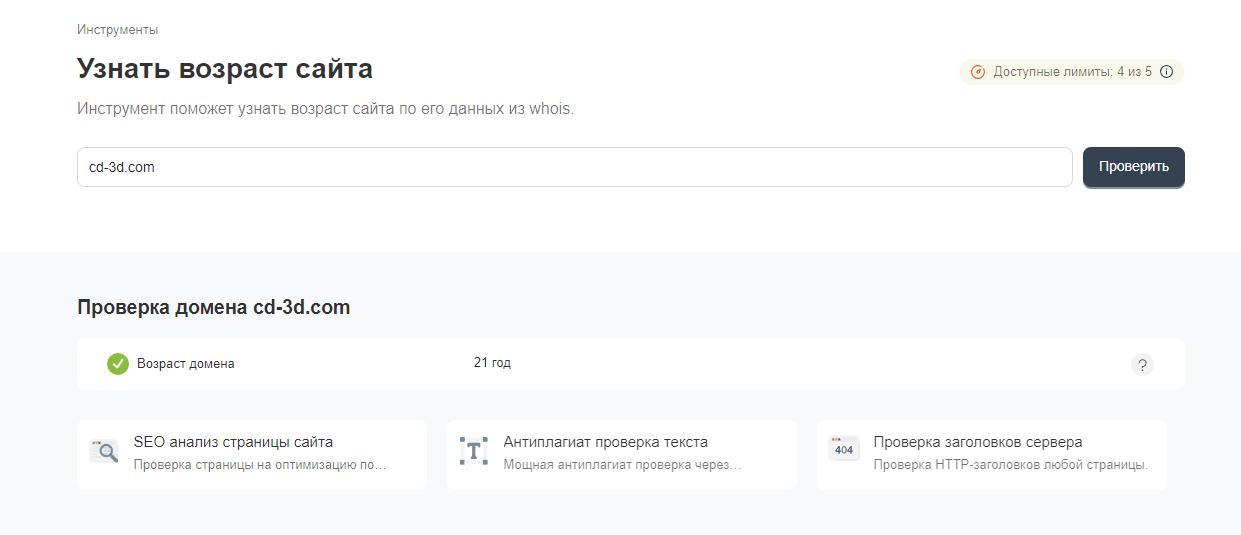Click the 404 server headers icon
This screenshot has height=535, width=1241.
844,449
